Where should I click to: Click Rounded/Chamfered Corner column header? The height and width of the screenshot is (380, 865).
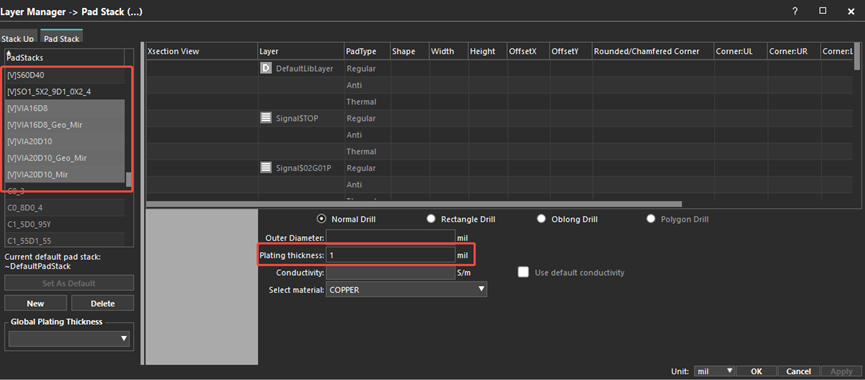click(653, 51)
